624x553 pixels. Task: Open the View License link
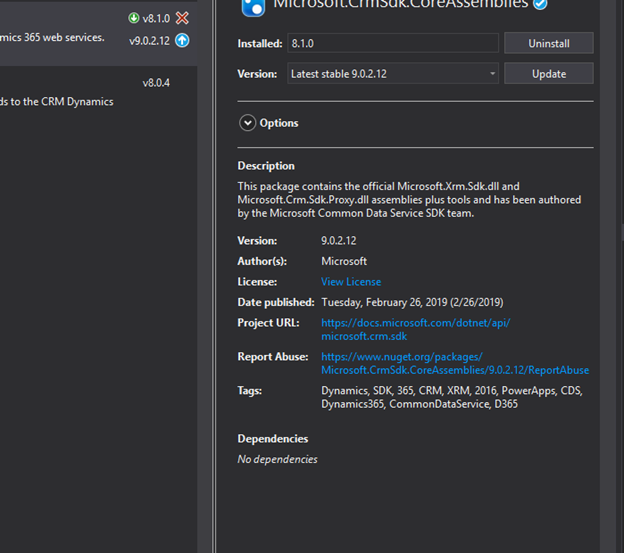click(351, 282)
